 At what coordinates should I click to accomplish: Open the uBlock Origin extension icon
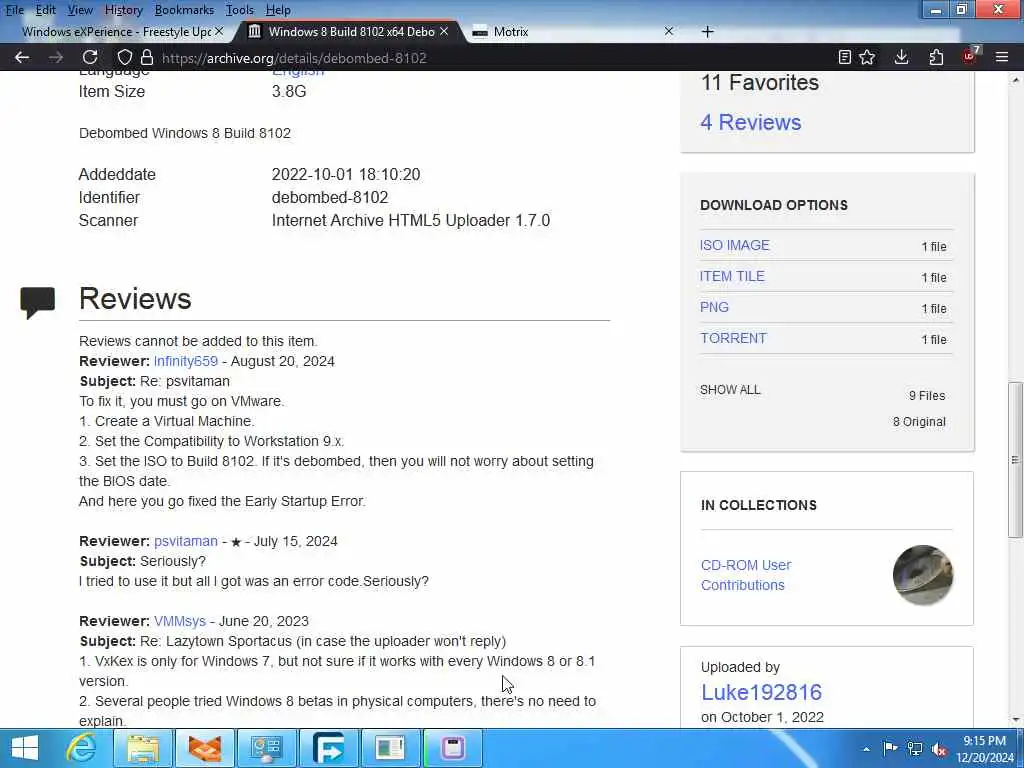pyautogui.click(x=970, y=57)
